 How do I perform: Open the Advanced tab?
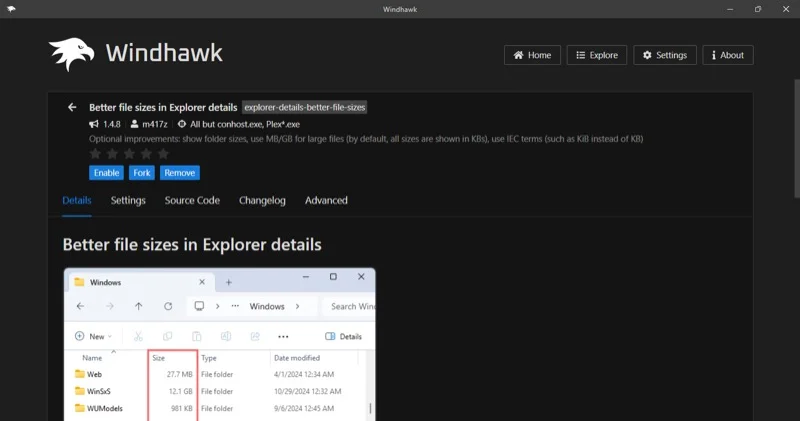pyautogui.click(x=326, y=200)
